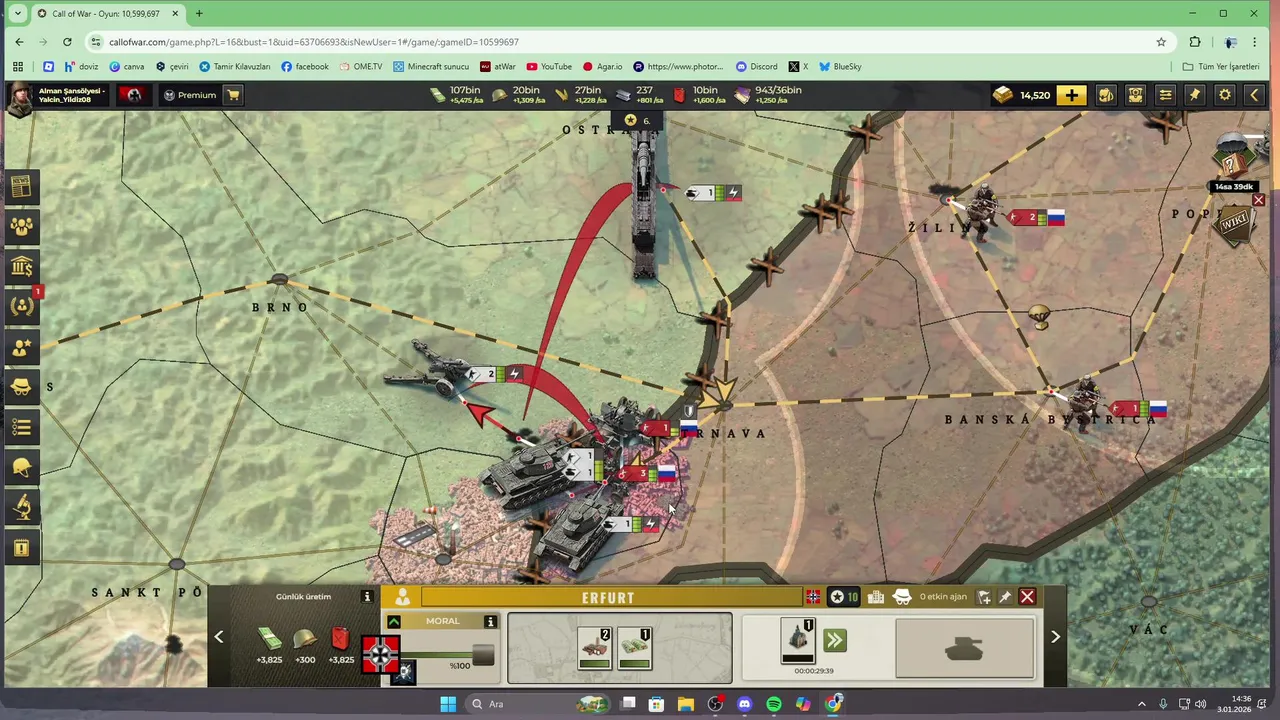Select the building under construction thumbnail
This screenshot has width=1280, height=720.
797,642
